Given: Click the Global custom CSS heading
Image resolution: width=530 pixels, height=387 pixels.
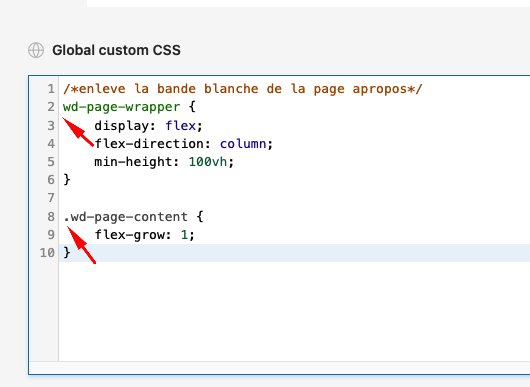Looking at the screenshot, I should (116, 50).
